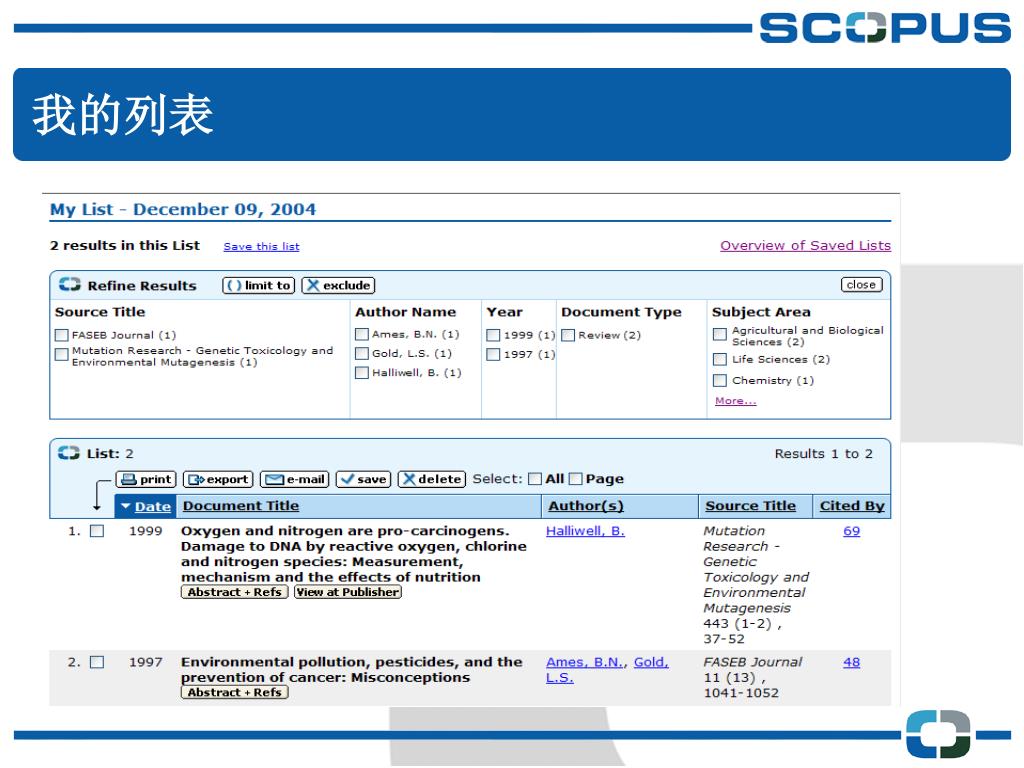1024x768 pixels.
Task: Click the Save this list link
Action: point(261,246)
